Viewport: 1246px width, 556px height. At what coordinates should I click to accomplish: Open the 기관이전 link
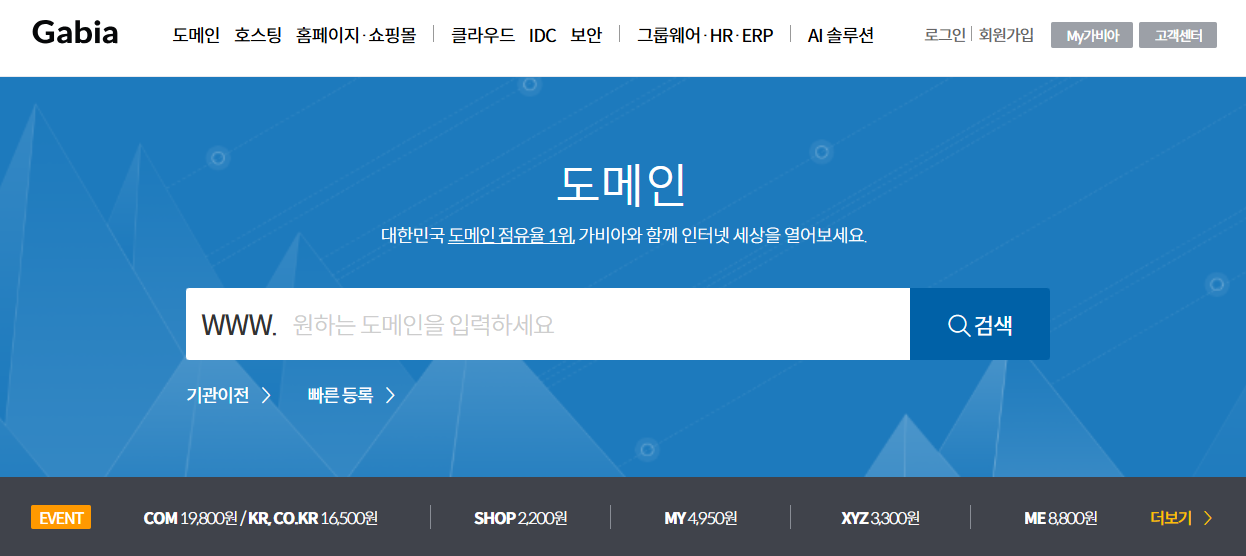218,395
